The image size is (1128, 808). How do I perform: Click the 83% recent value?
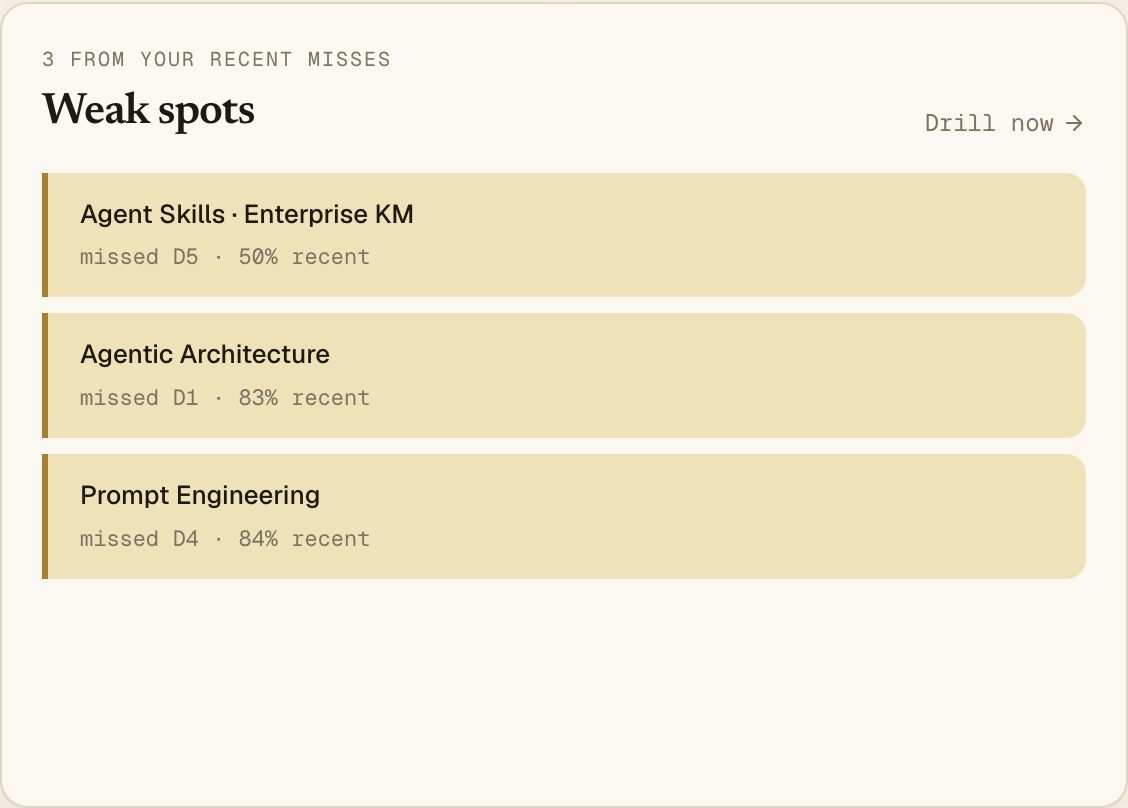(x=304, y=398)
